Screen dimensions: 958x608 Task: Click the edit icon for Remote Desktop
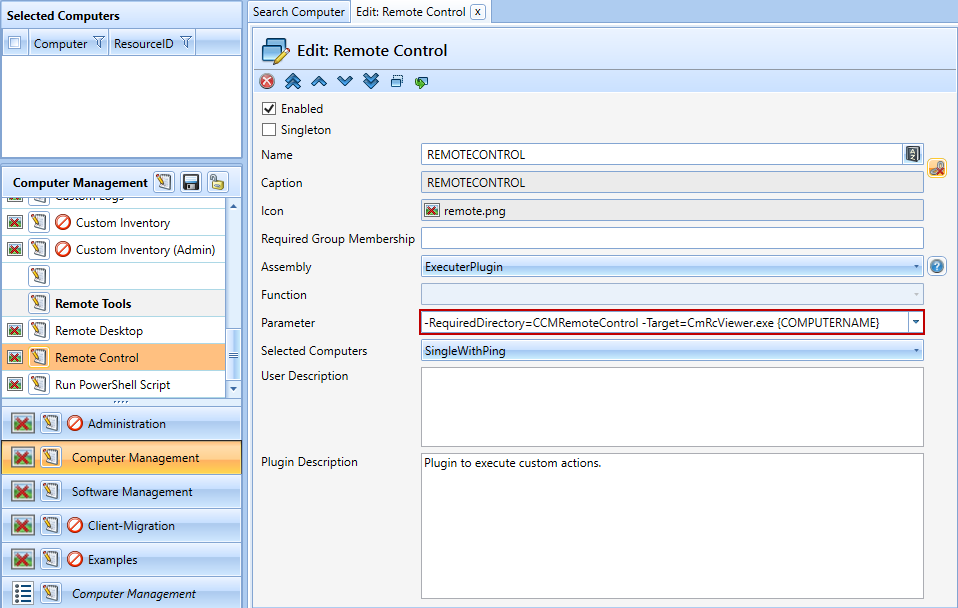tap(39, 331)
